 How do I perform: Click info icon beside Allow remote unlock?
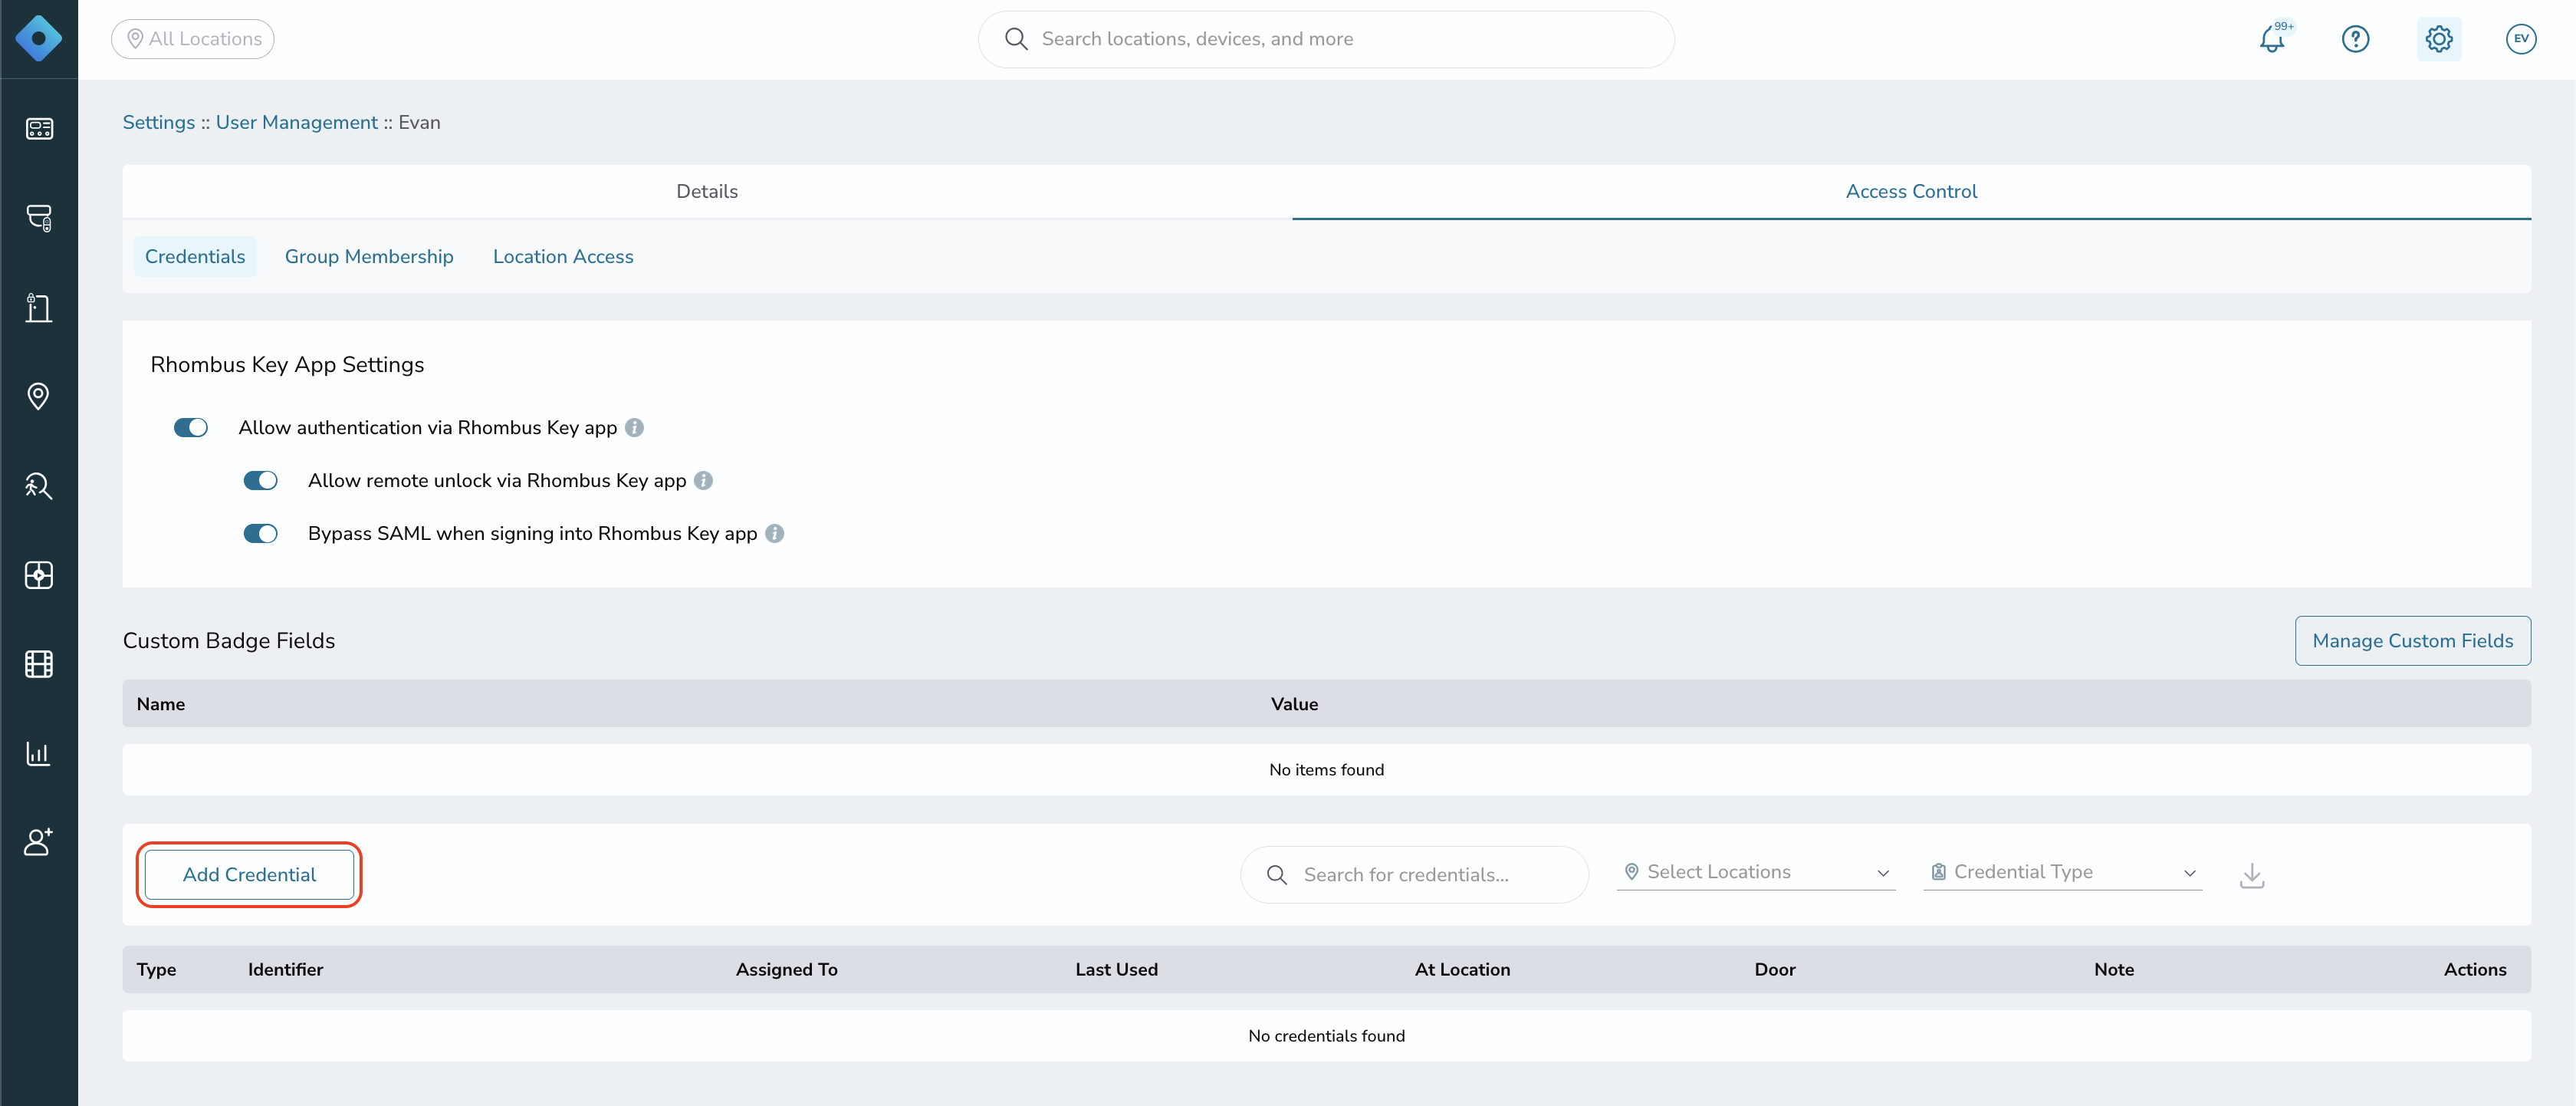point(703,481)
